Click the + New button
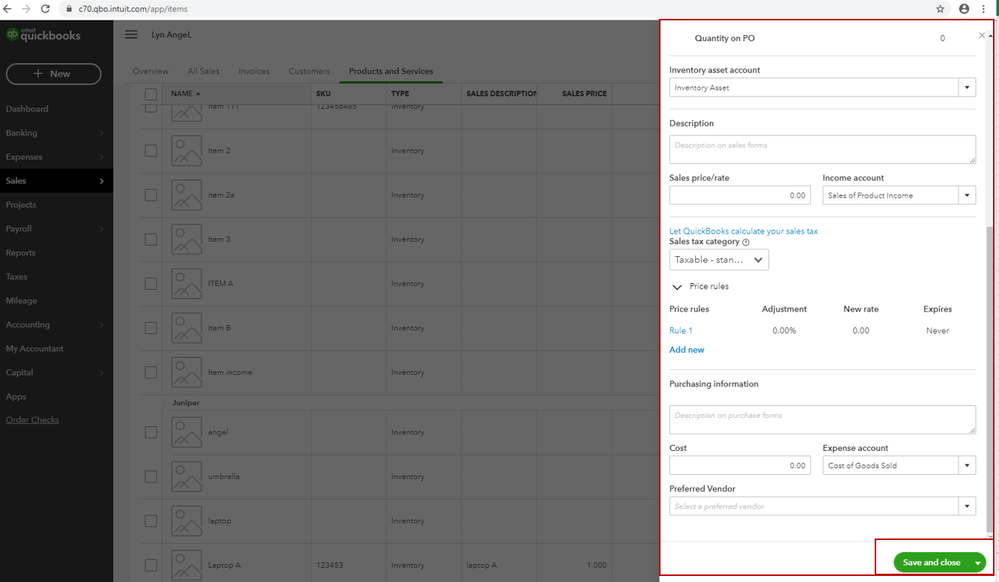This screenshot has height=582, width=999. pyautogui.click(x=54, y=74)
